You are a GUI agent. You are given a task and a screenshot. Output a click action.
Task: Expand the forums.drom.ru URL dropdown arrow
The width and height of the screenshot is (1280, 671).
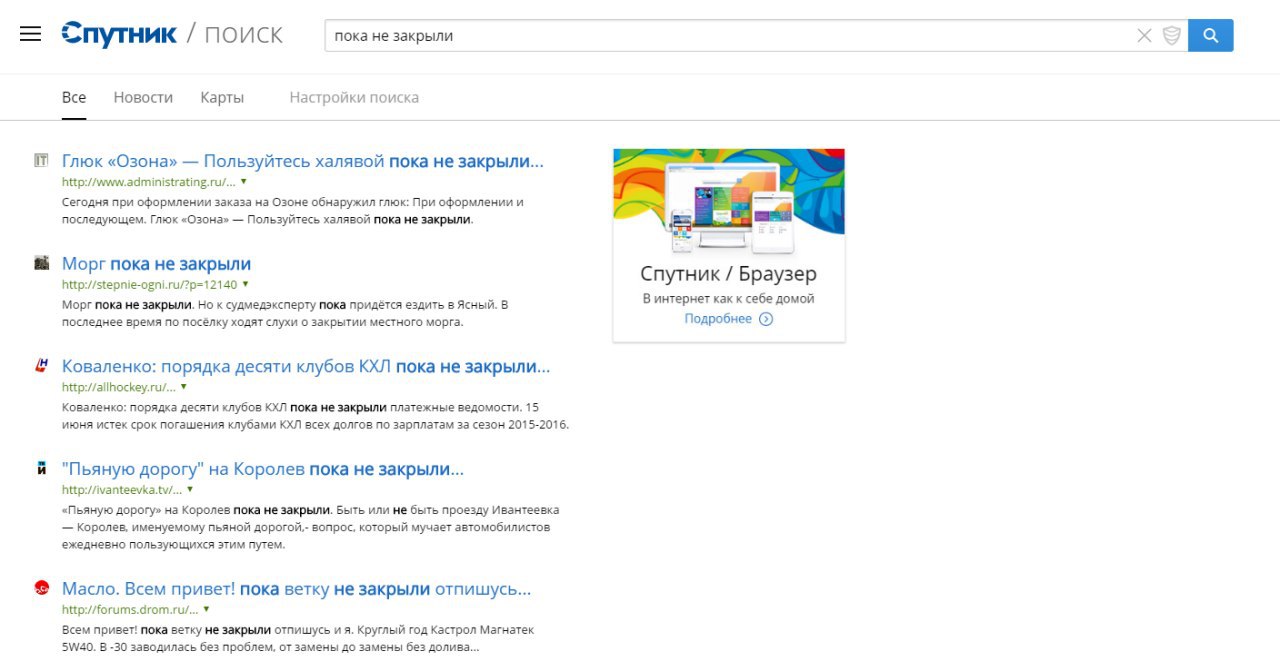point(206,609)
